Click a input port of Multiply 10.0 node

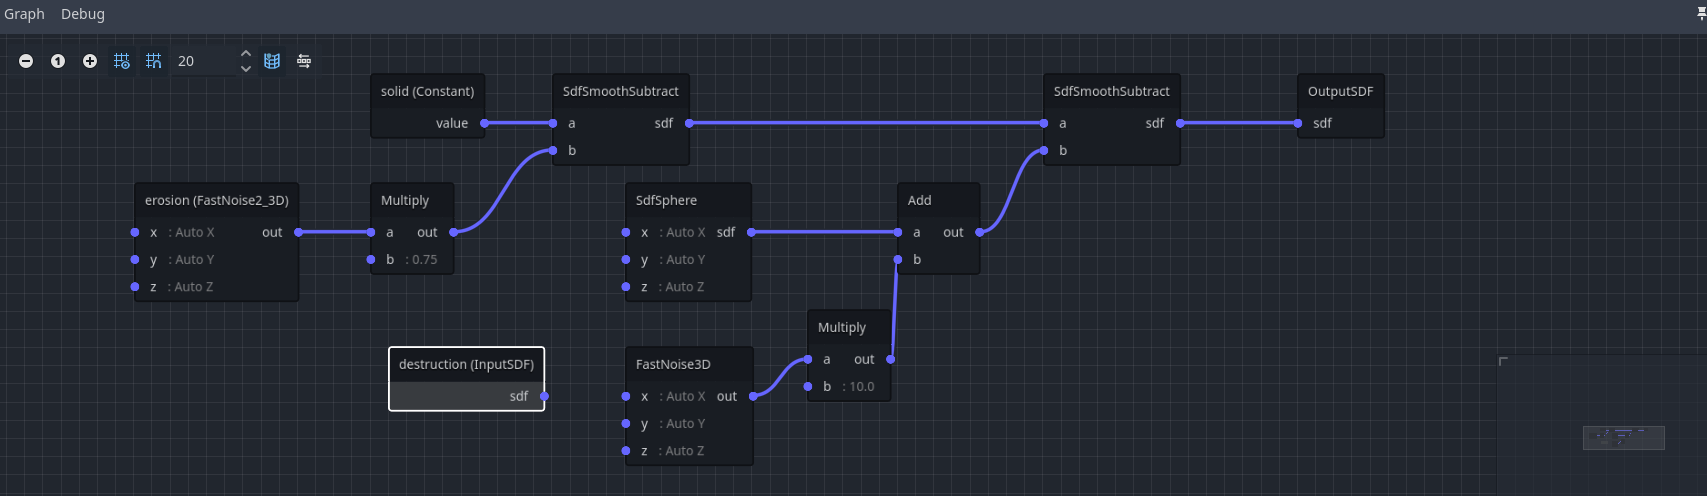tap(808, 359)
